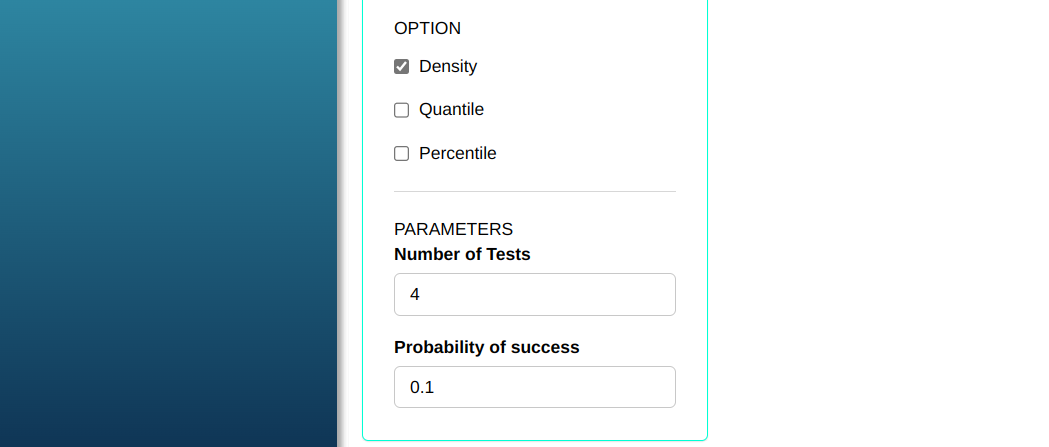Click the divider line below Percentile

(535, 191)
